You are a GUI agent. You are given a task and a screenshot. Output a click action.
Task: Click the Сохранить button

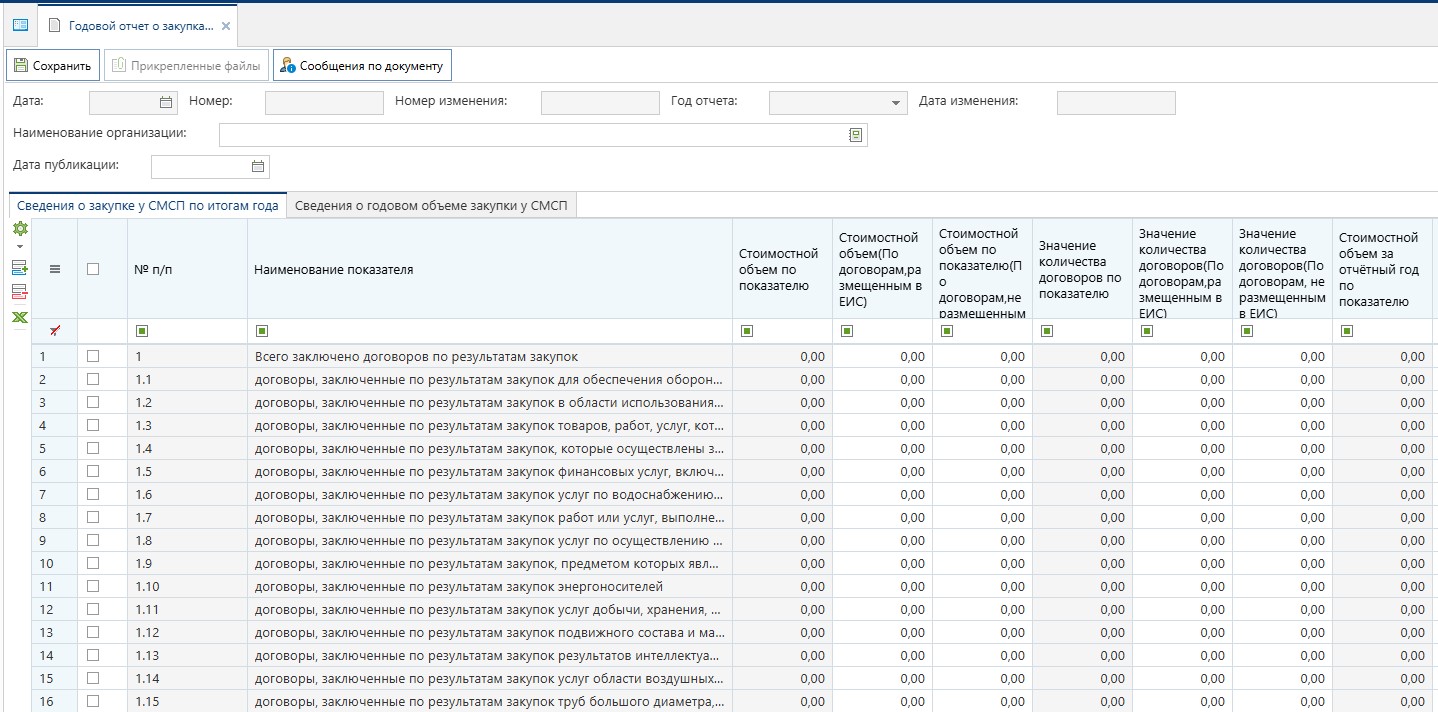click(x=53, y=66)
